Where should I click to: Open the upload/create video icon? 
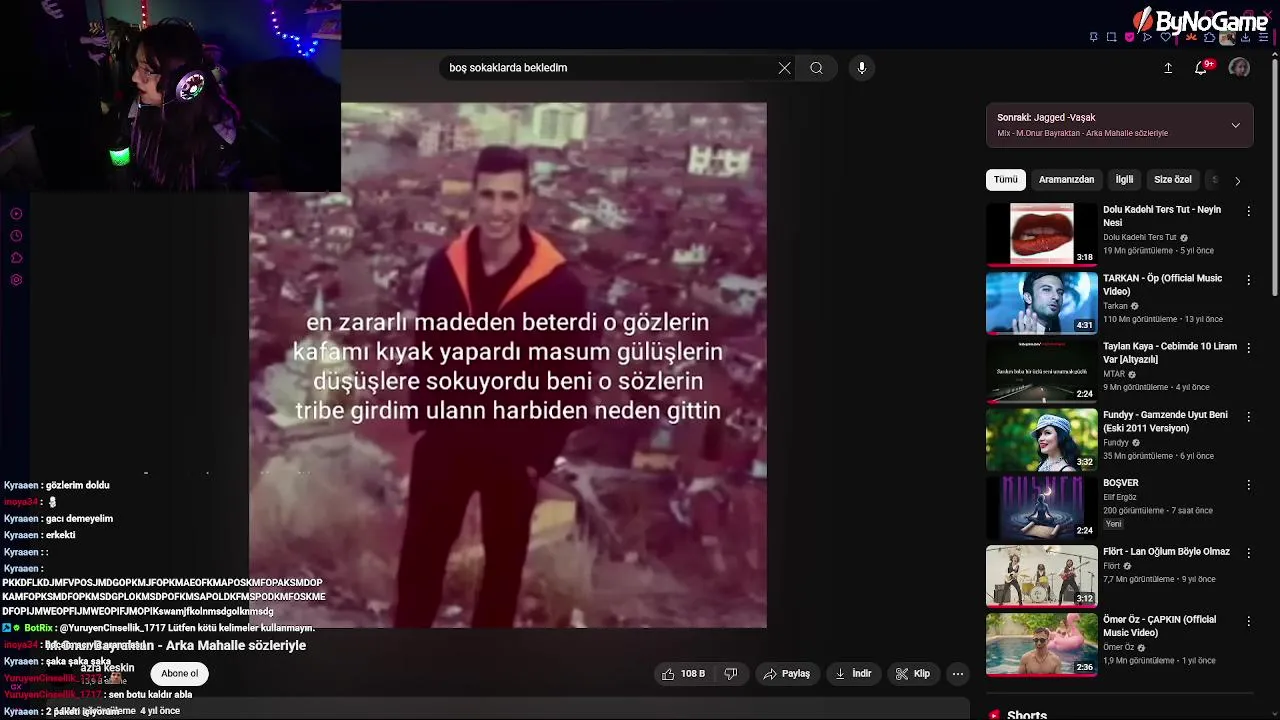[1168, 68]
